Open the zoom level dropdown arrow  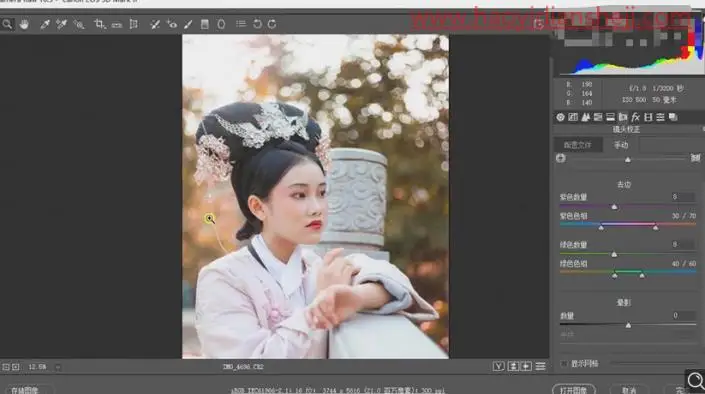point(58,367)
